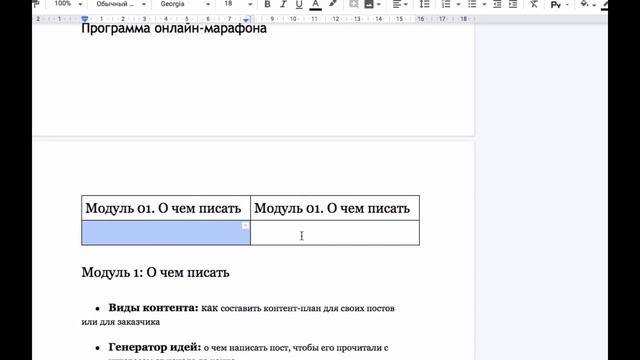Click the text или для заказчика
The width and height of the screenshot is (640, 360).
tap(120, 322)
